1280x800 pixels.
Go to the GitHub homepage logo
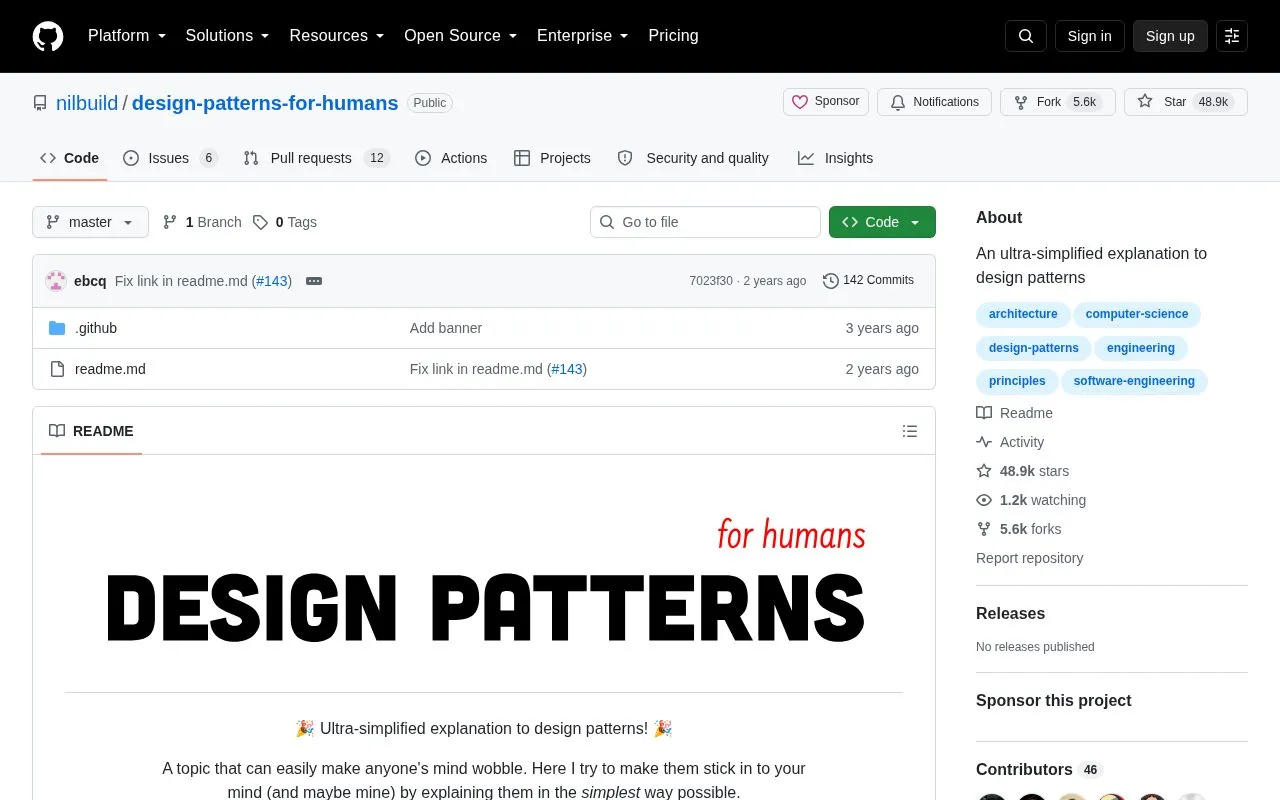(x=48, y=36)
